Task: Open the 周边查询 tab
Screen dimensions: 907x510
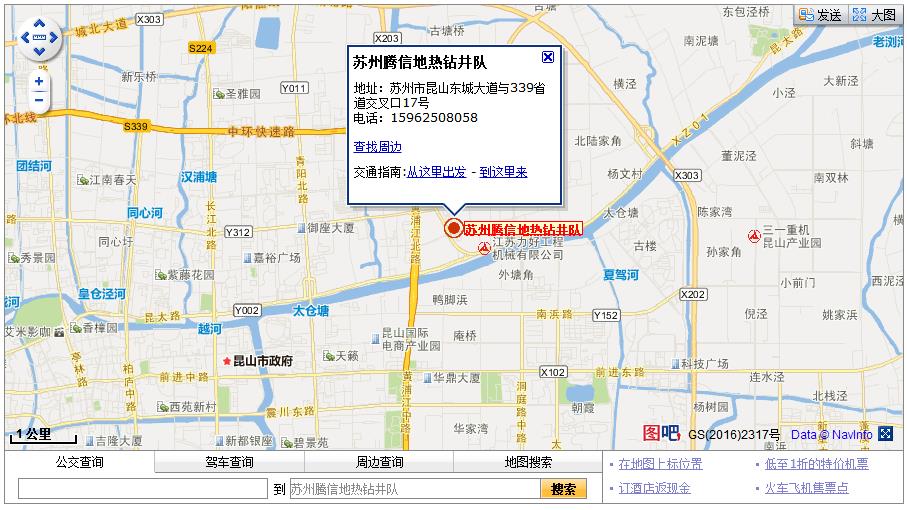Action: [379, 462]
